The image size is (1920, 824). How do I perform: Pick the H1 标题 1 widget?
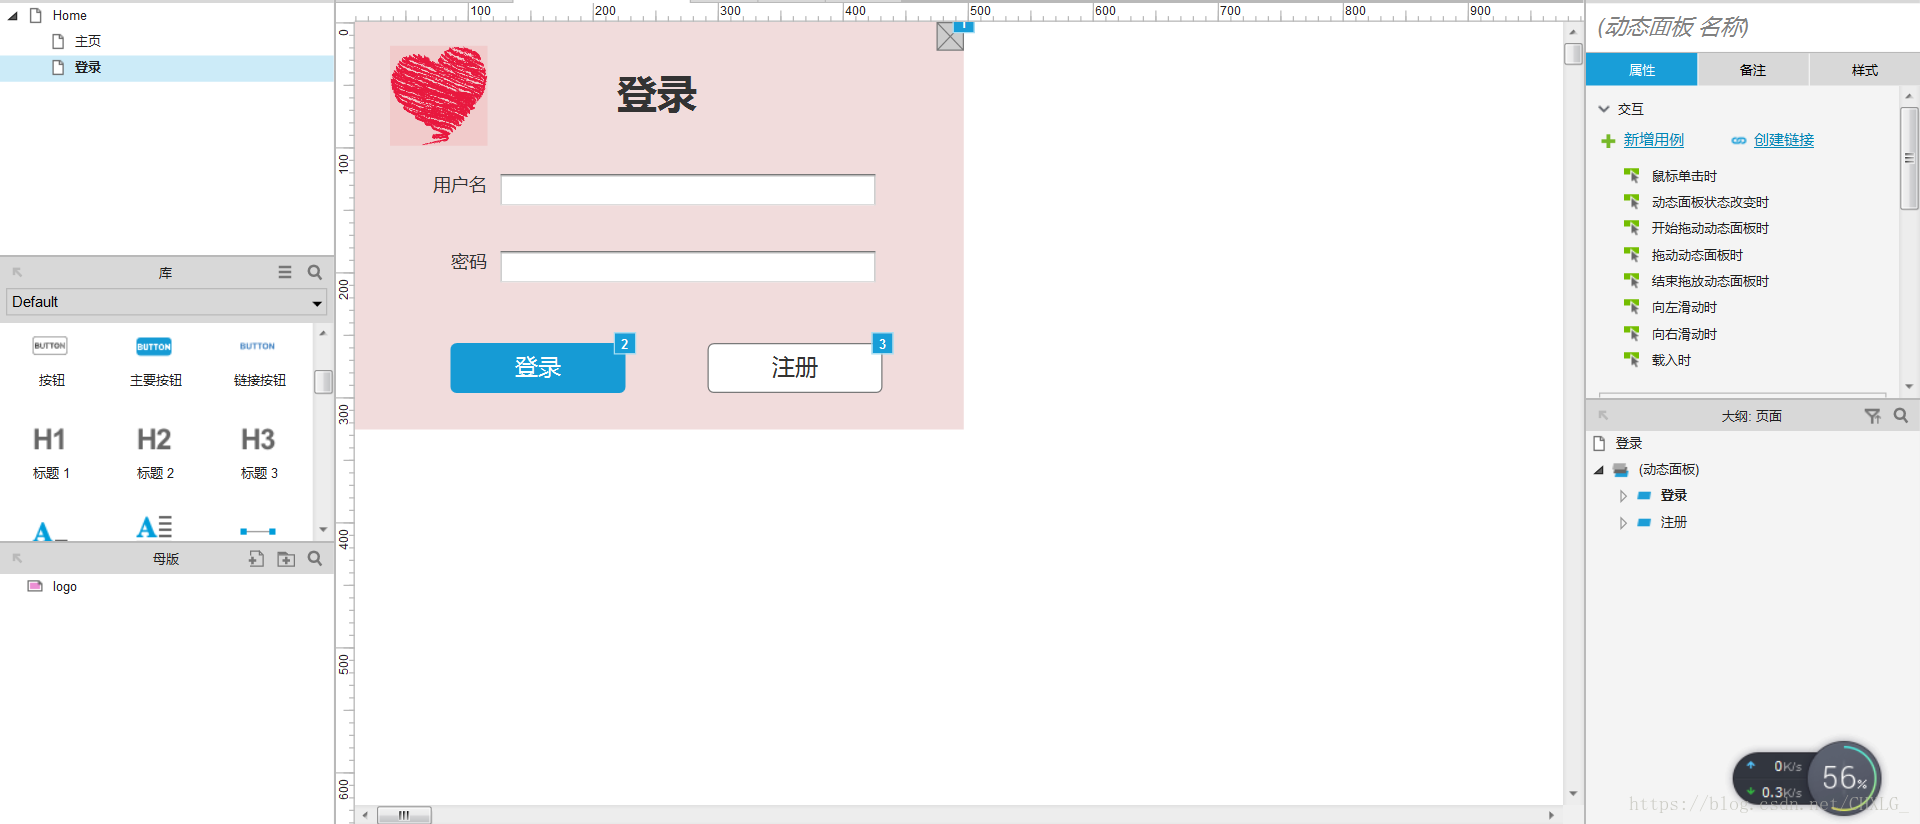click(50, 453)
